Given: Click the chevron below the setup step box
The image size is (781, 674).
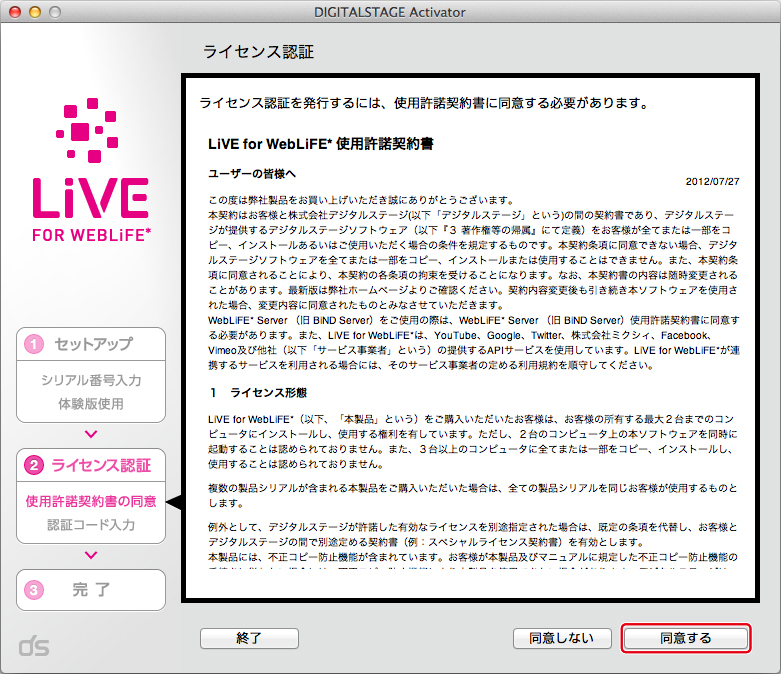Looking at the screenshot, I should pyautogui.click(x=91, y=434).
